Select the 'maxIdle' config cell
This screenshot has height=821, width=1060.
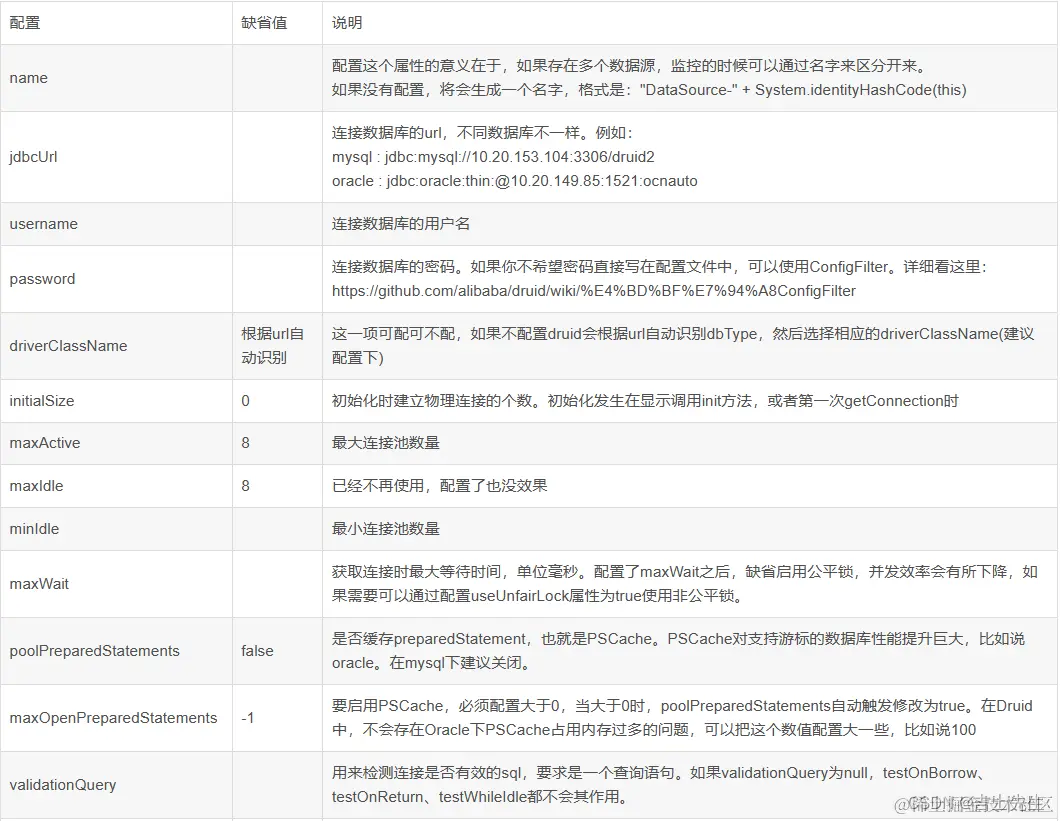(x=116, y=486)
